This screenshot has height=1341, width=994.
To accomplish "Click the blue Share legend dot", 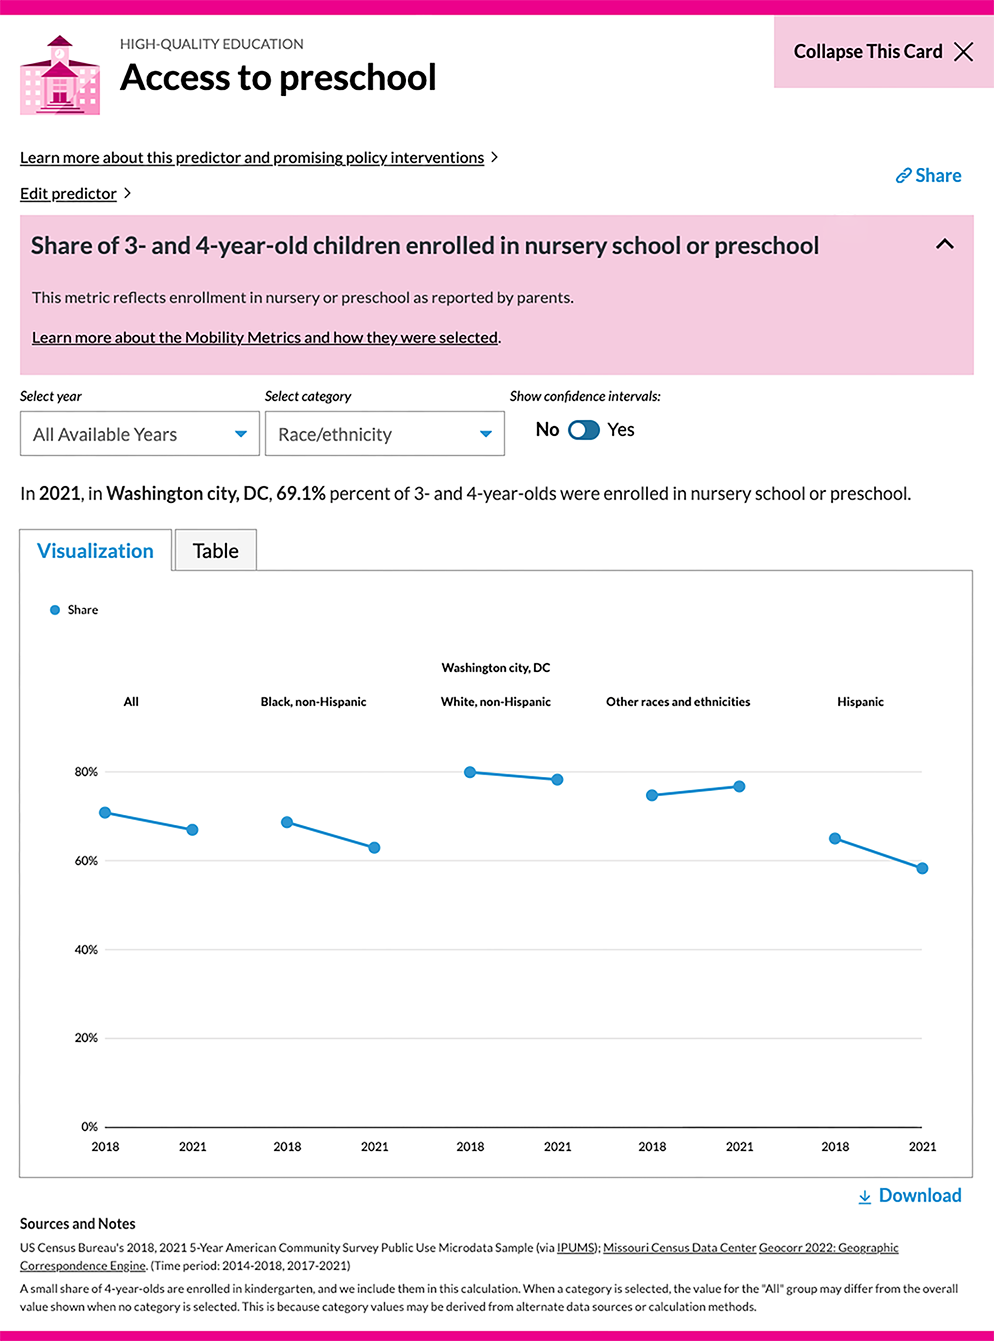I will point(55,610).
